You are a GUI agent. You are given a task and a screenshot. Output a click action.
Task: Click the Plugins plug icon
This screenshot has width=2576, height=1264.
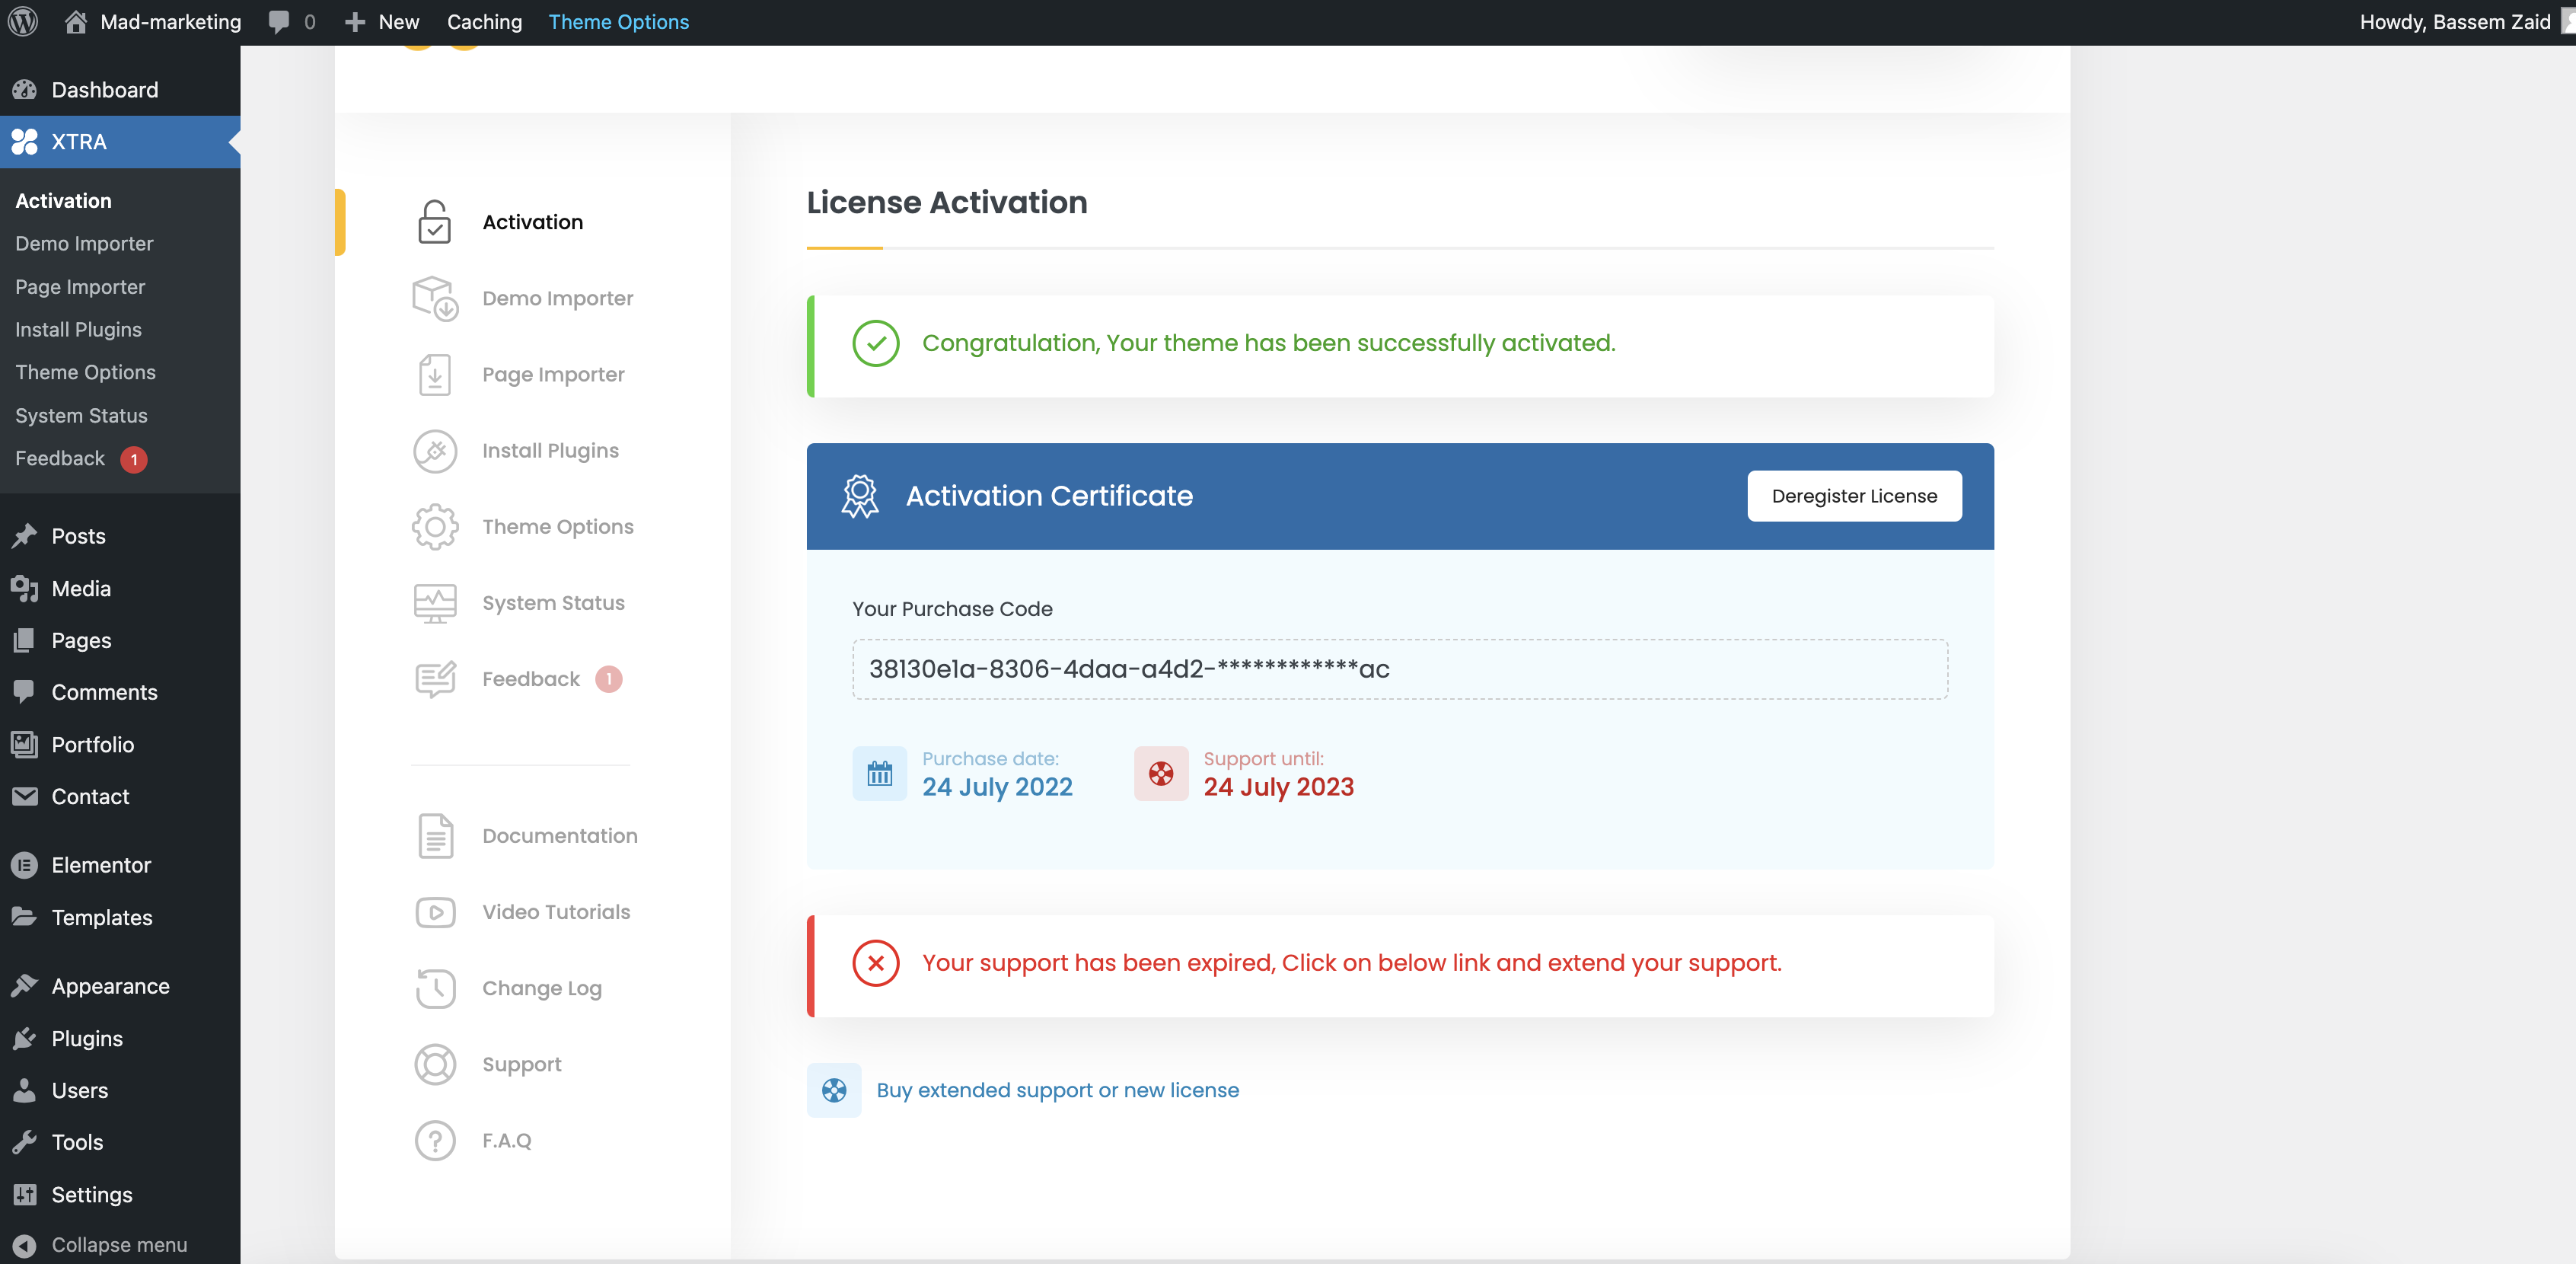pyautogui.click(x=25, y=1038)
